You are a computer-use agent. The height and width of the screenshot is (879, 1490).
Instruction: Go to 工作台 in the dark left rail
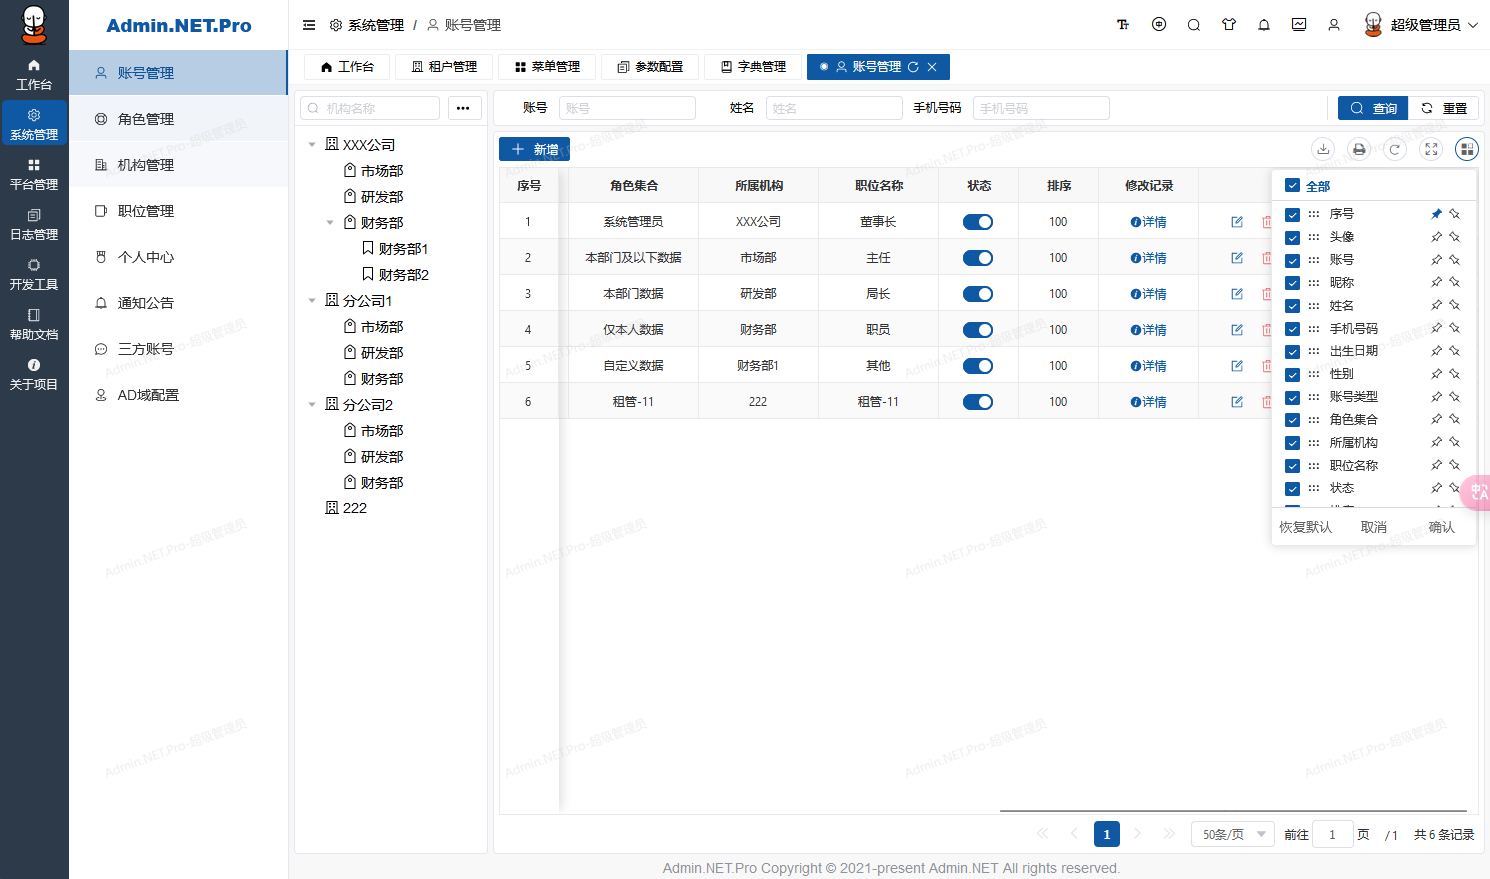[x=34, y=75]
